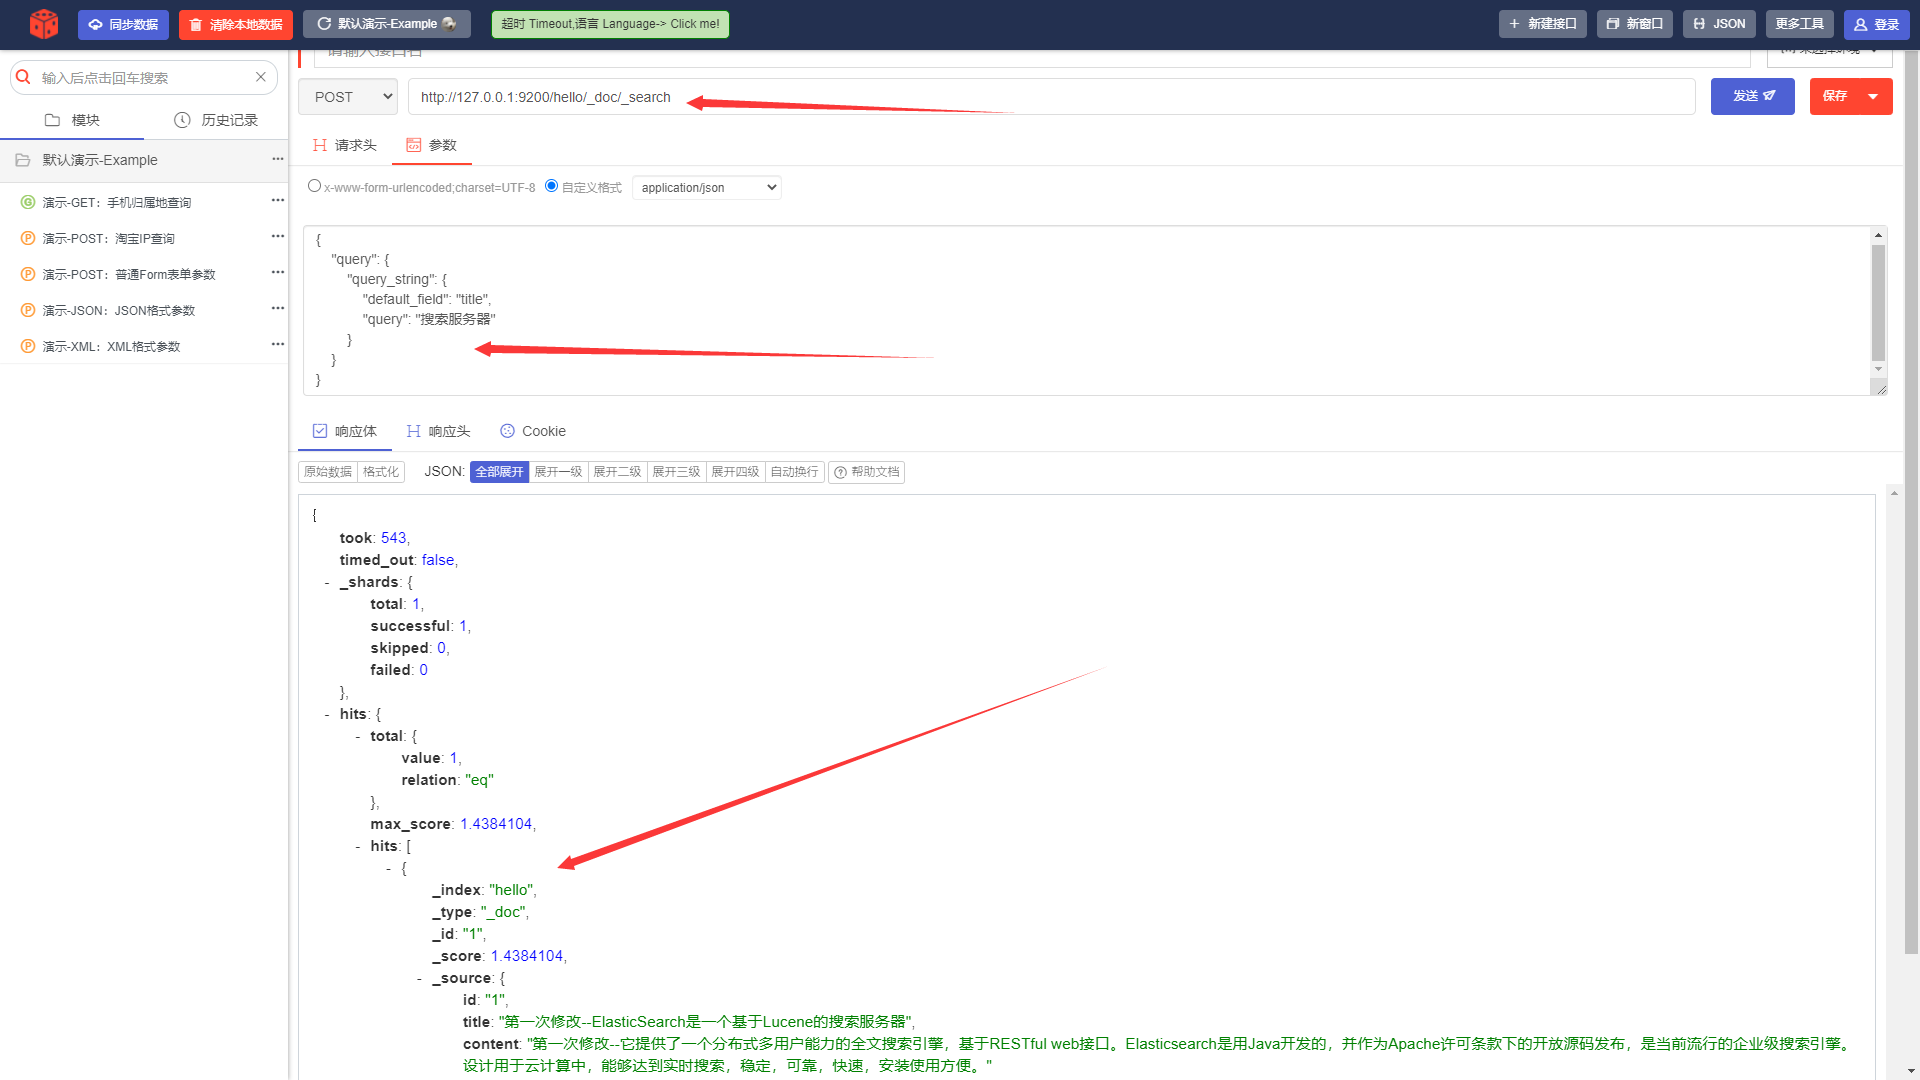Click the 发送 send button

(1752, 96)
